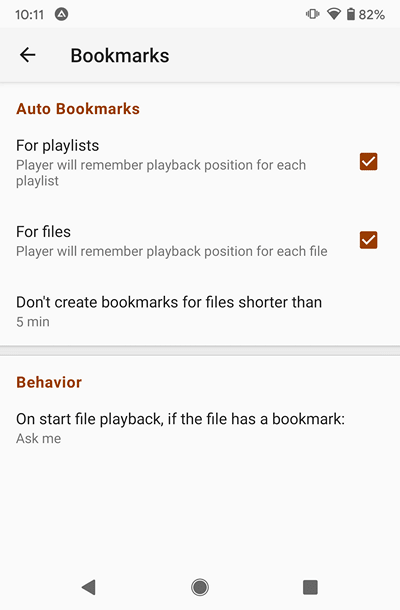Tap the Wi-Fi status icon
The width and height of the screenshot is (400, 610).
point(334,14)
